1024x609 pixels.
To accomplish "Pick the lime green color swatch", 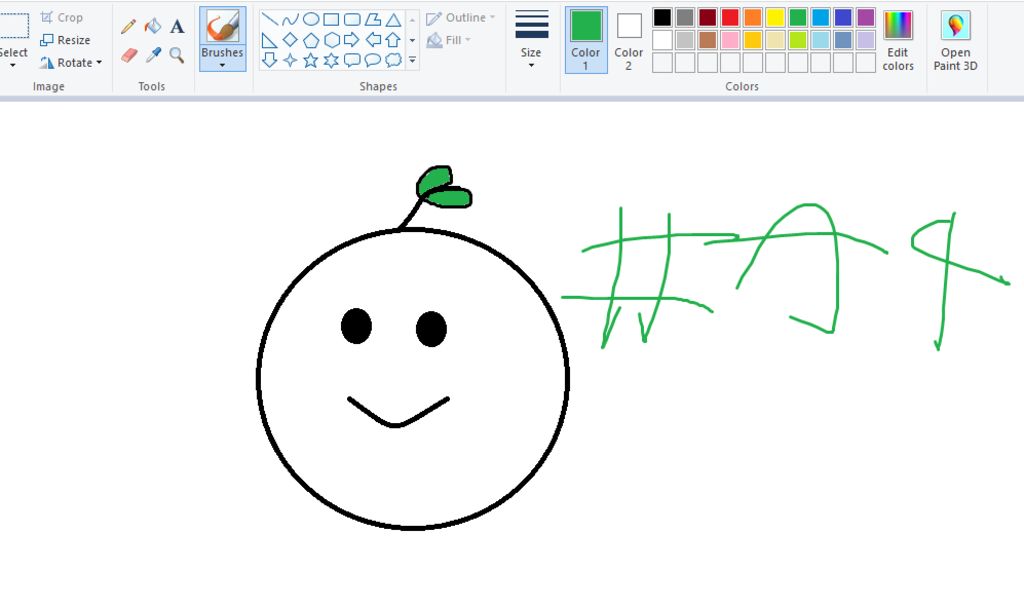I will 797,40.
